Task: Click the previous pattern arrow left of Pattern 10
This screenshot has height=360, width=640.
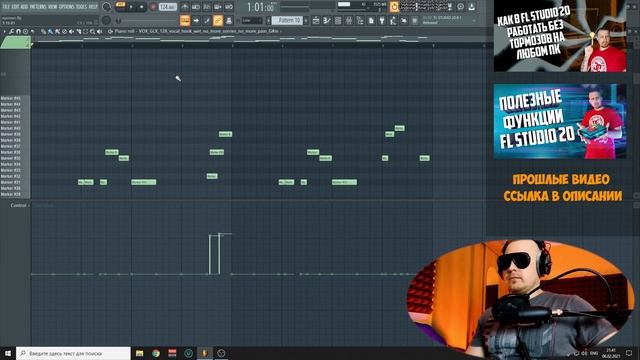Action: click(269, 20)
